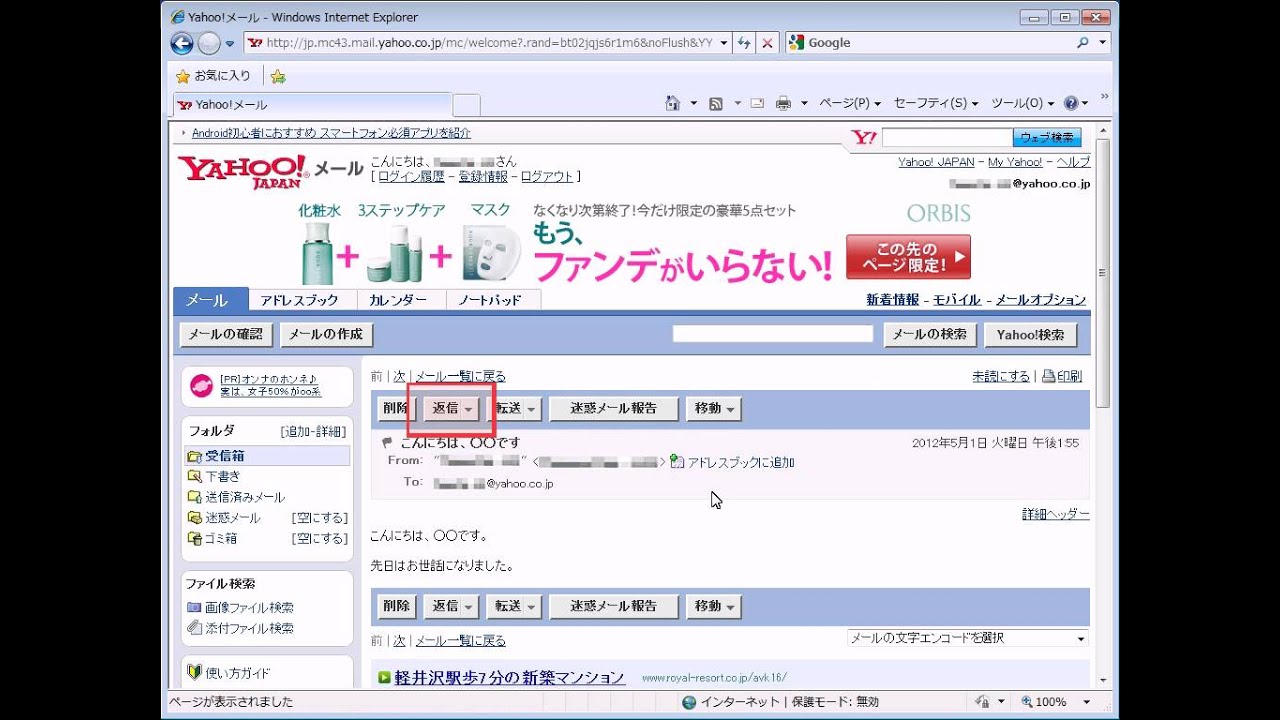
Task: Empty ゴミ箱 via its 空にする link
Action: (x=320, y=538)
